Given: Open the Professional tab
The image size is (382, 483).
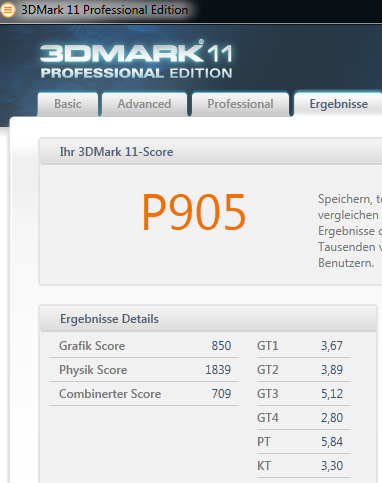Looking at the screenshot, I should coord(240,104).
